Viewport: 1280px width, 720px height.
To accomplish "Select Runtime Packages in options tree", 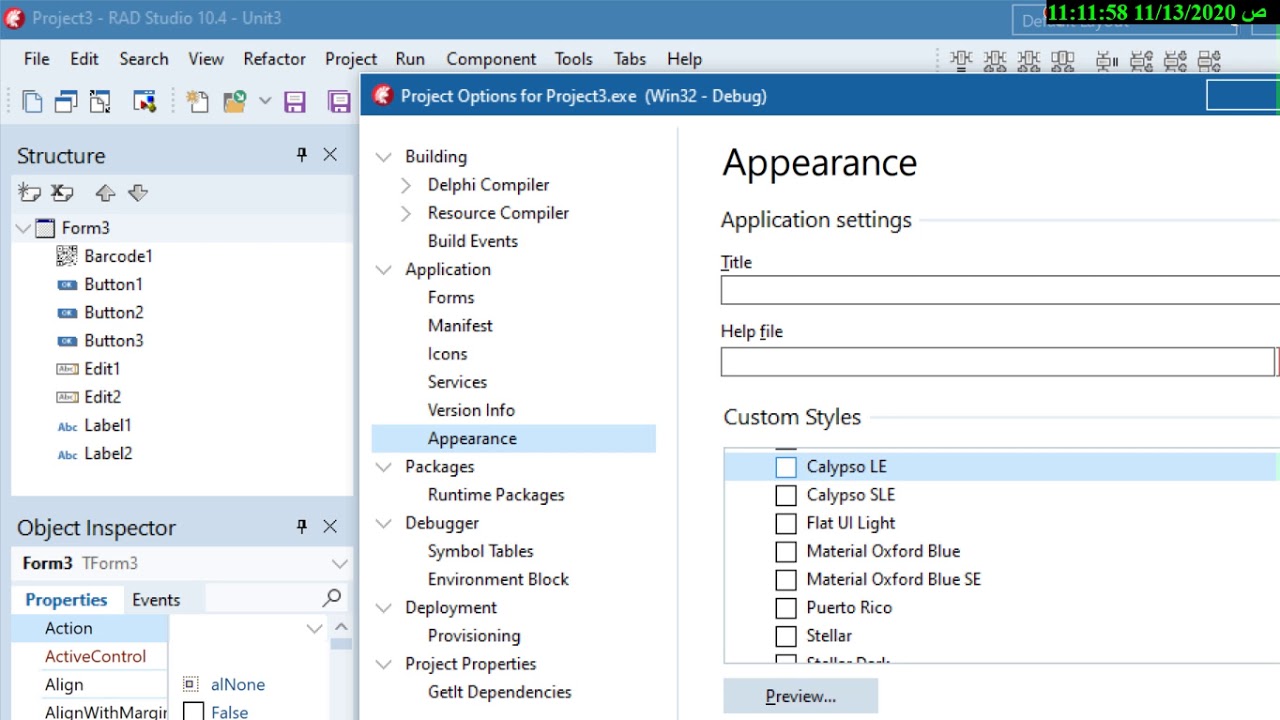I will 496,495.
